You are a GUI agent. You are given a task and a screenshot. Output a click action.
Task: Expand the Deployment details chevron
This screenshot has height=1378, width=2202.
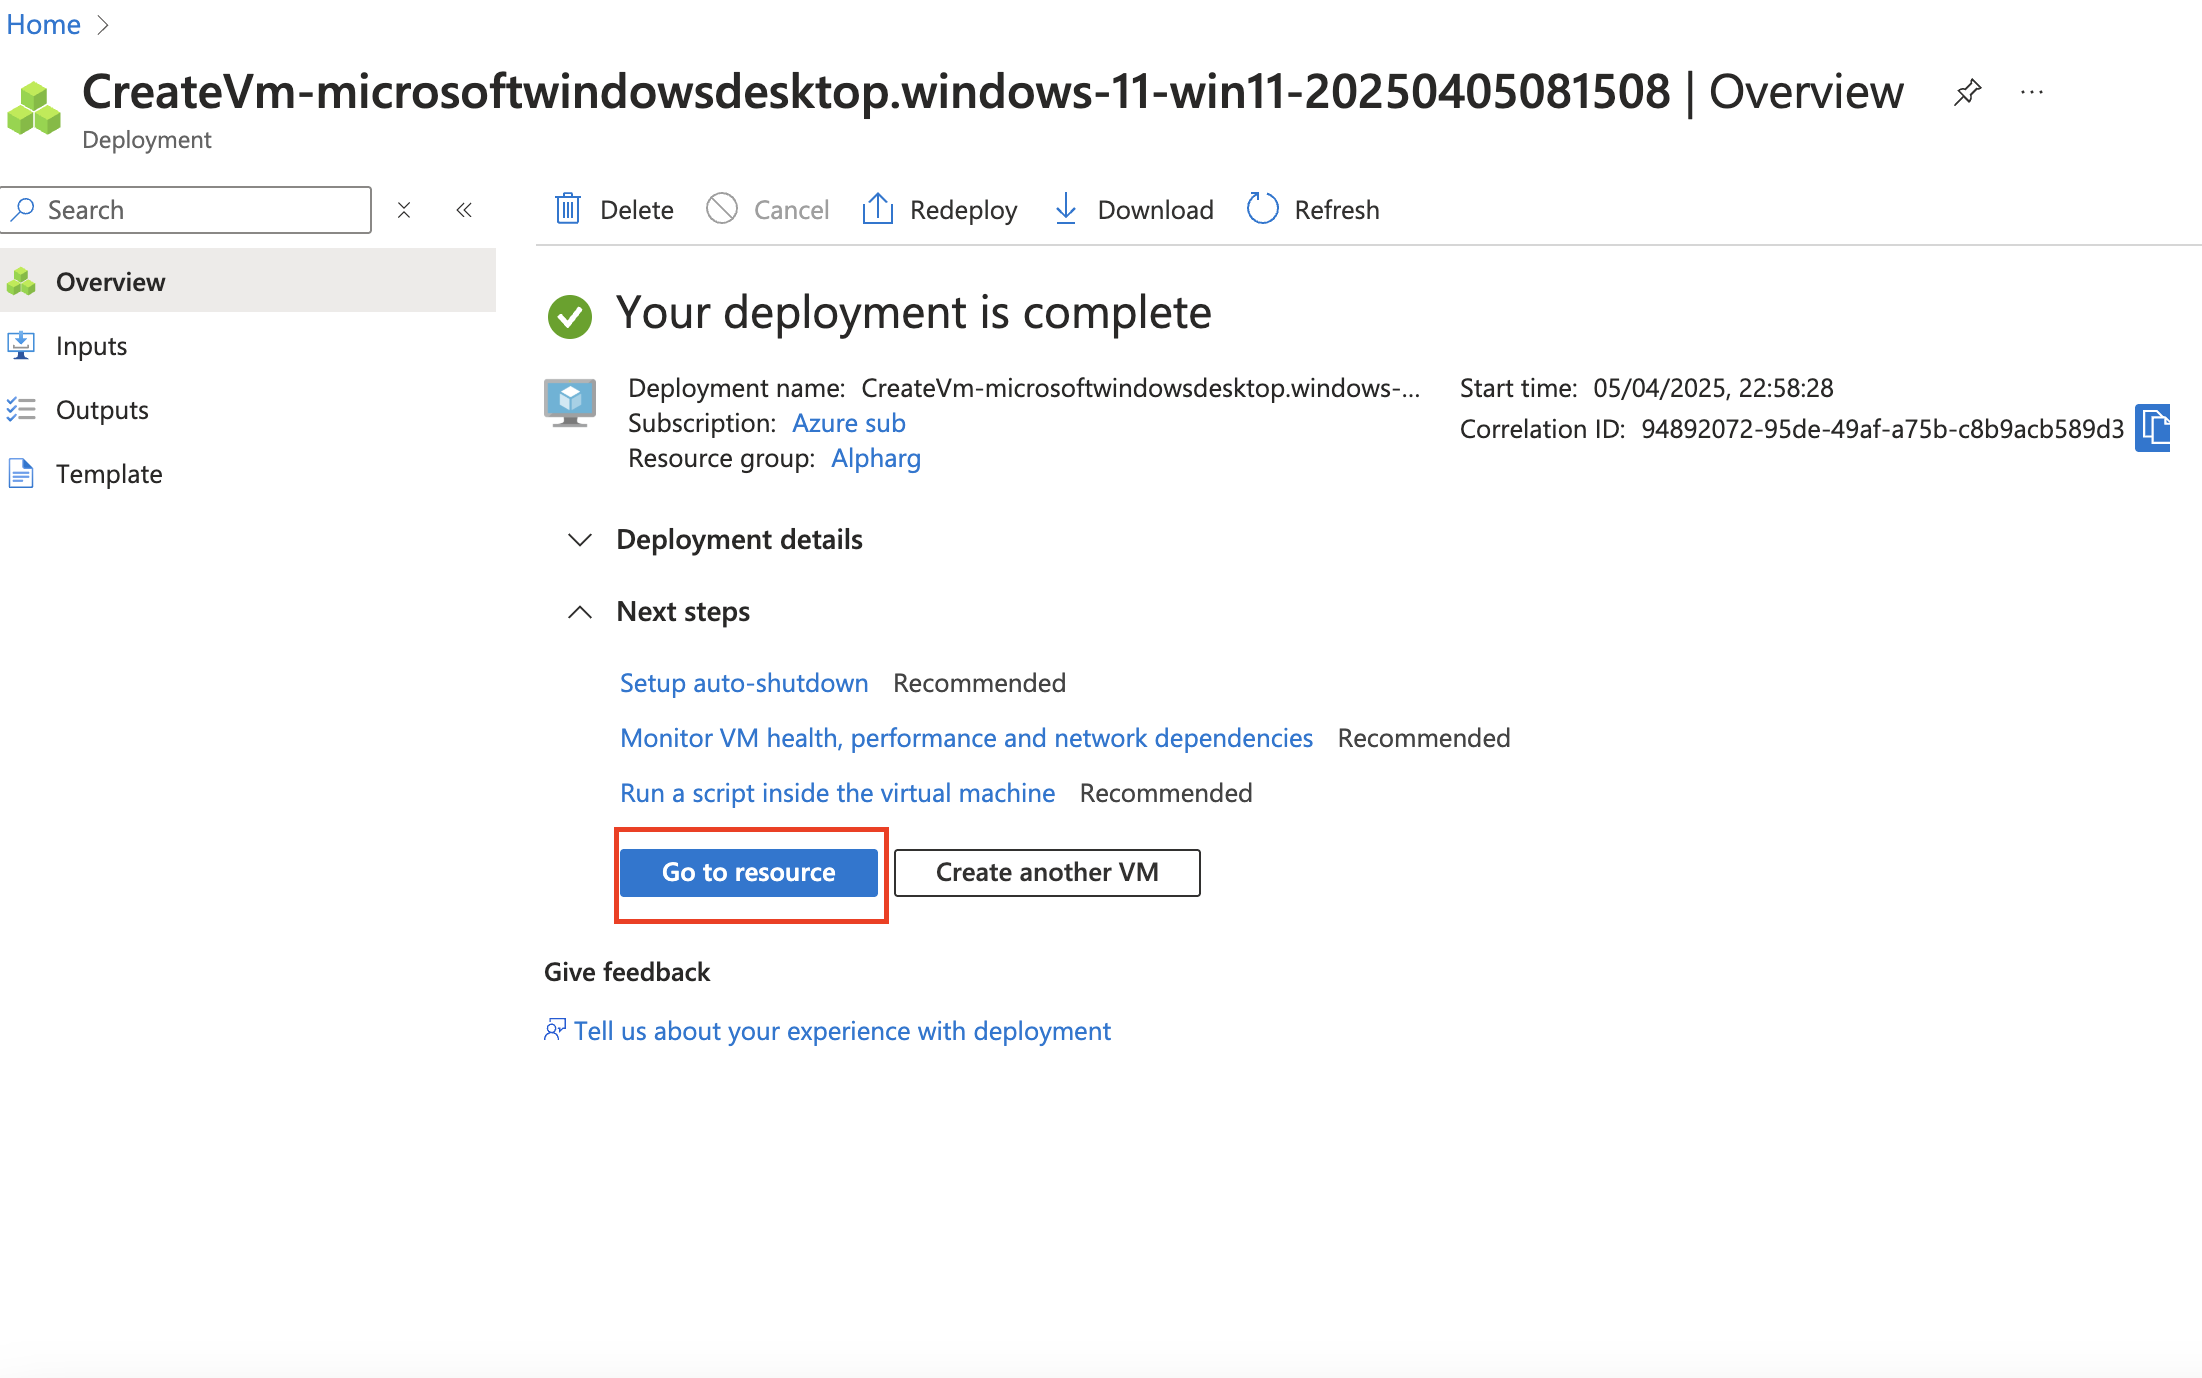point(580,540)
